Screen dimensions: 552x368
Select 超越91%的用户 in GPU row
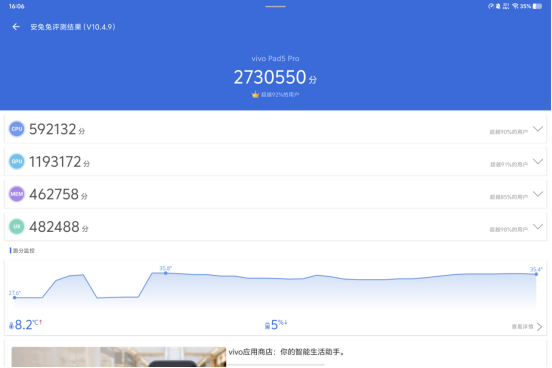[x=509, y=164]
